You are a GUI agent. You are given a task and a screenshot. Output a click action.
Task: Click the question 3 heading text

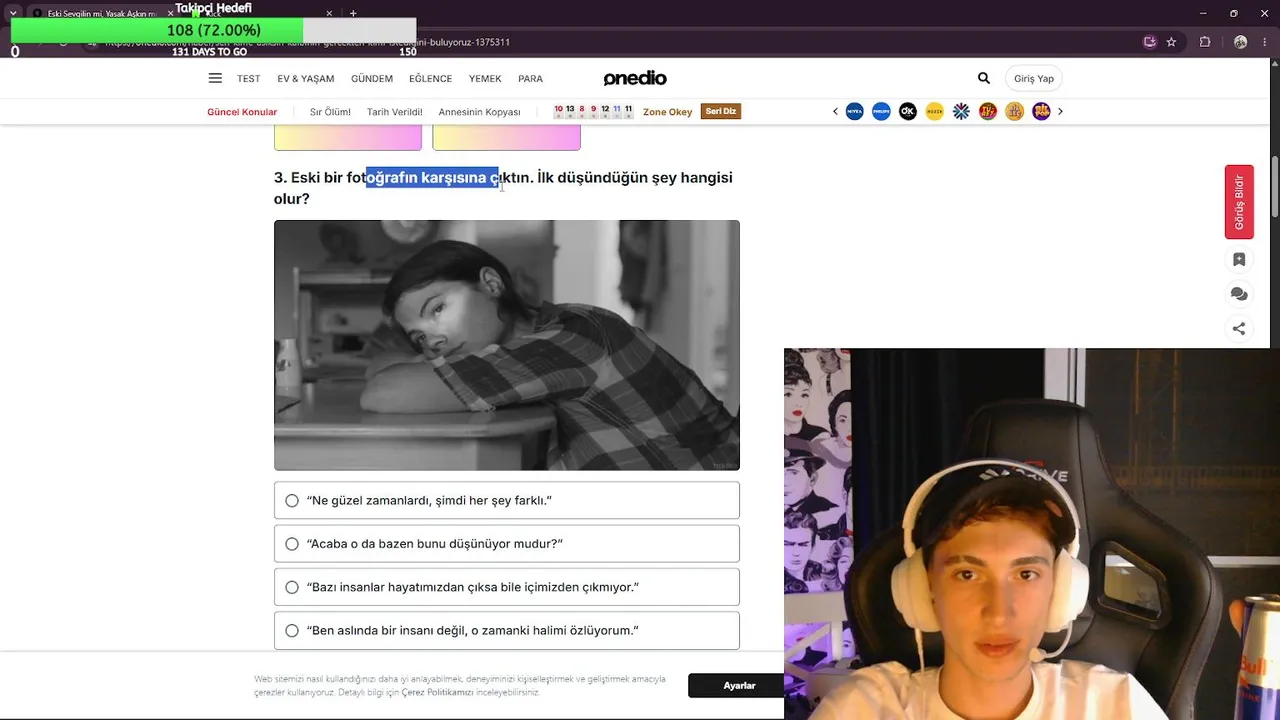click(503, 188)
